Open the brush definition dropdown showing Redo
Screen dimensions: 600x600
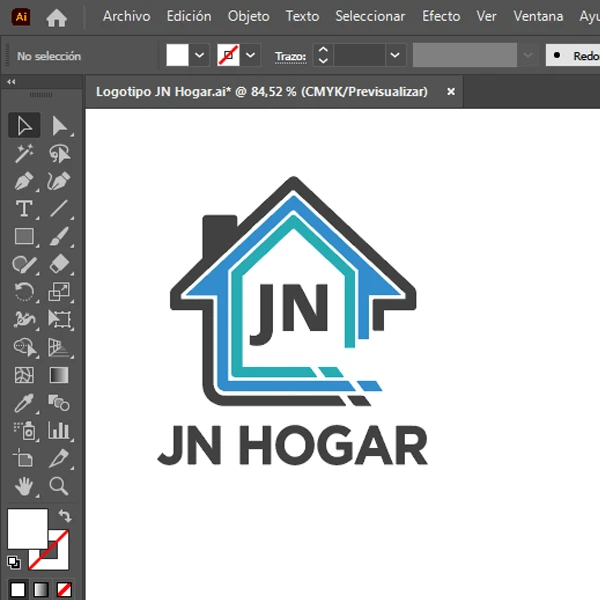(573, 55)
